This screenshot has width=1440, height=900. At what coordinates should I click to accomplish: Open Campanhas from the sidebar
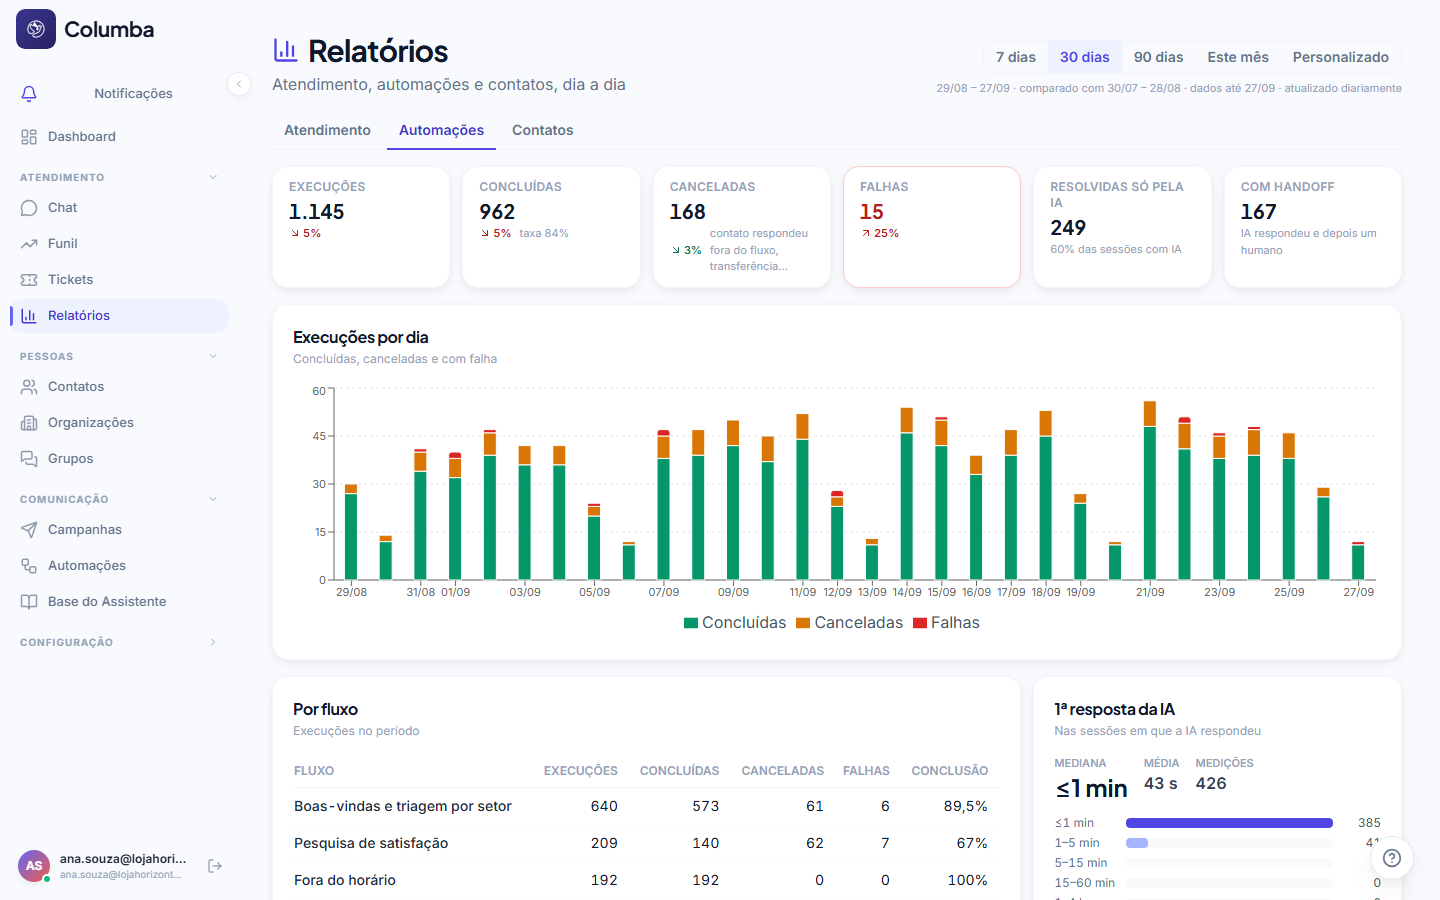(120, 530)
